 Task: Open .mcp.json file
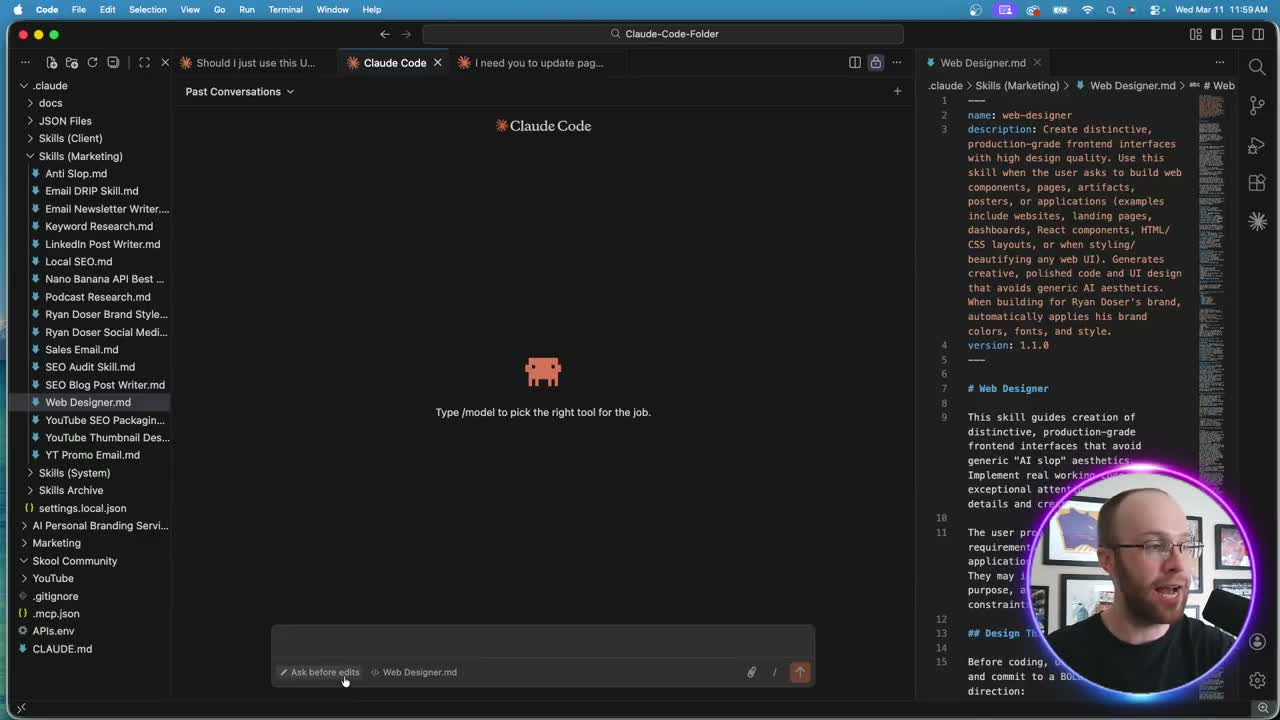tap(55, 613)
